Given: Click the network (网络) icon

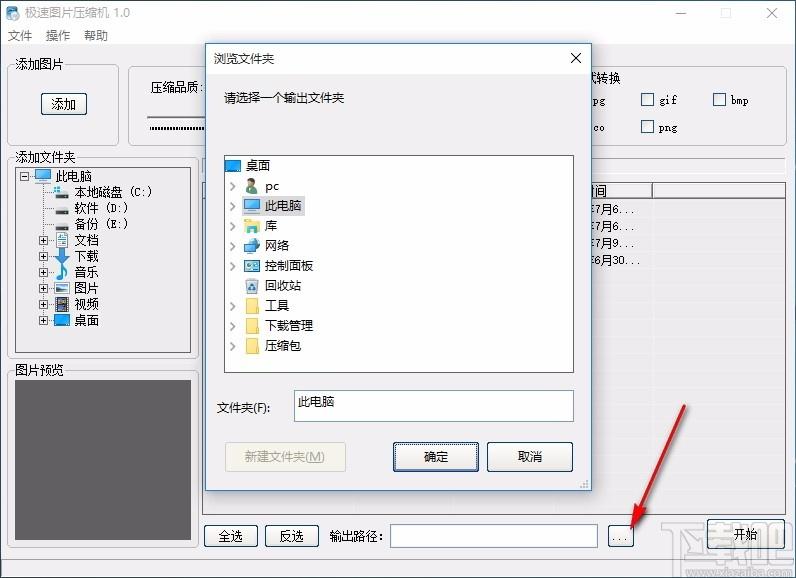Looking at the screenshot, I should 252,246.
